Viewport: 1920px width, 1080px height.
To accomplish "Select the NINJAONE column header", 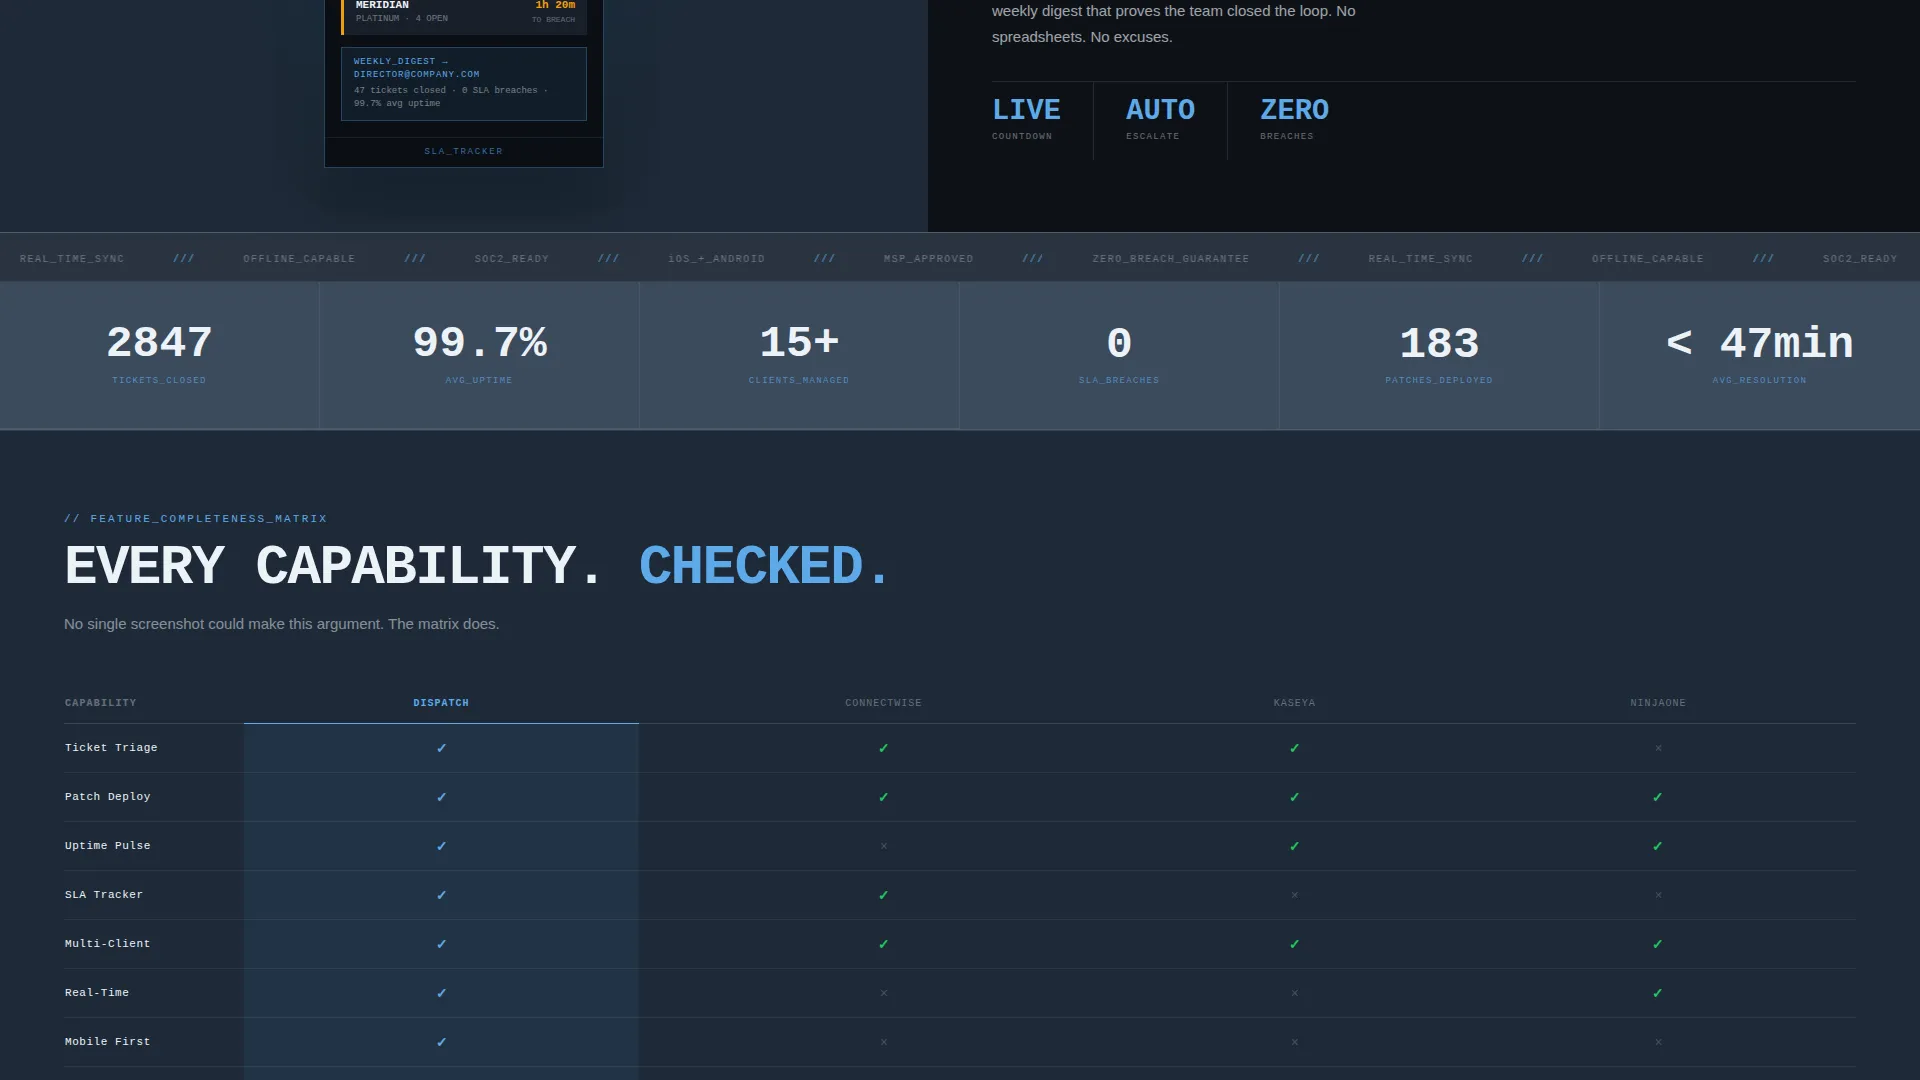I will (1658, 703).
